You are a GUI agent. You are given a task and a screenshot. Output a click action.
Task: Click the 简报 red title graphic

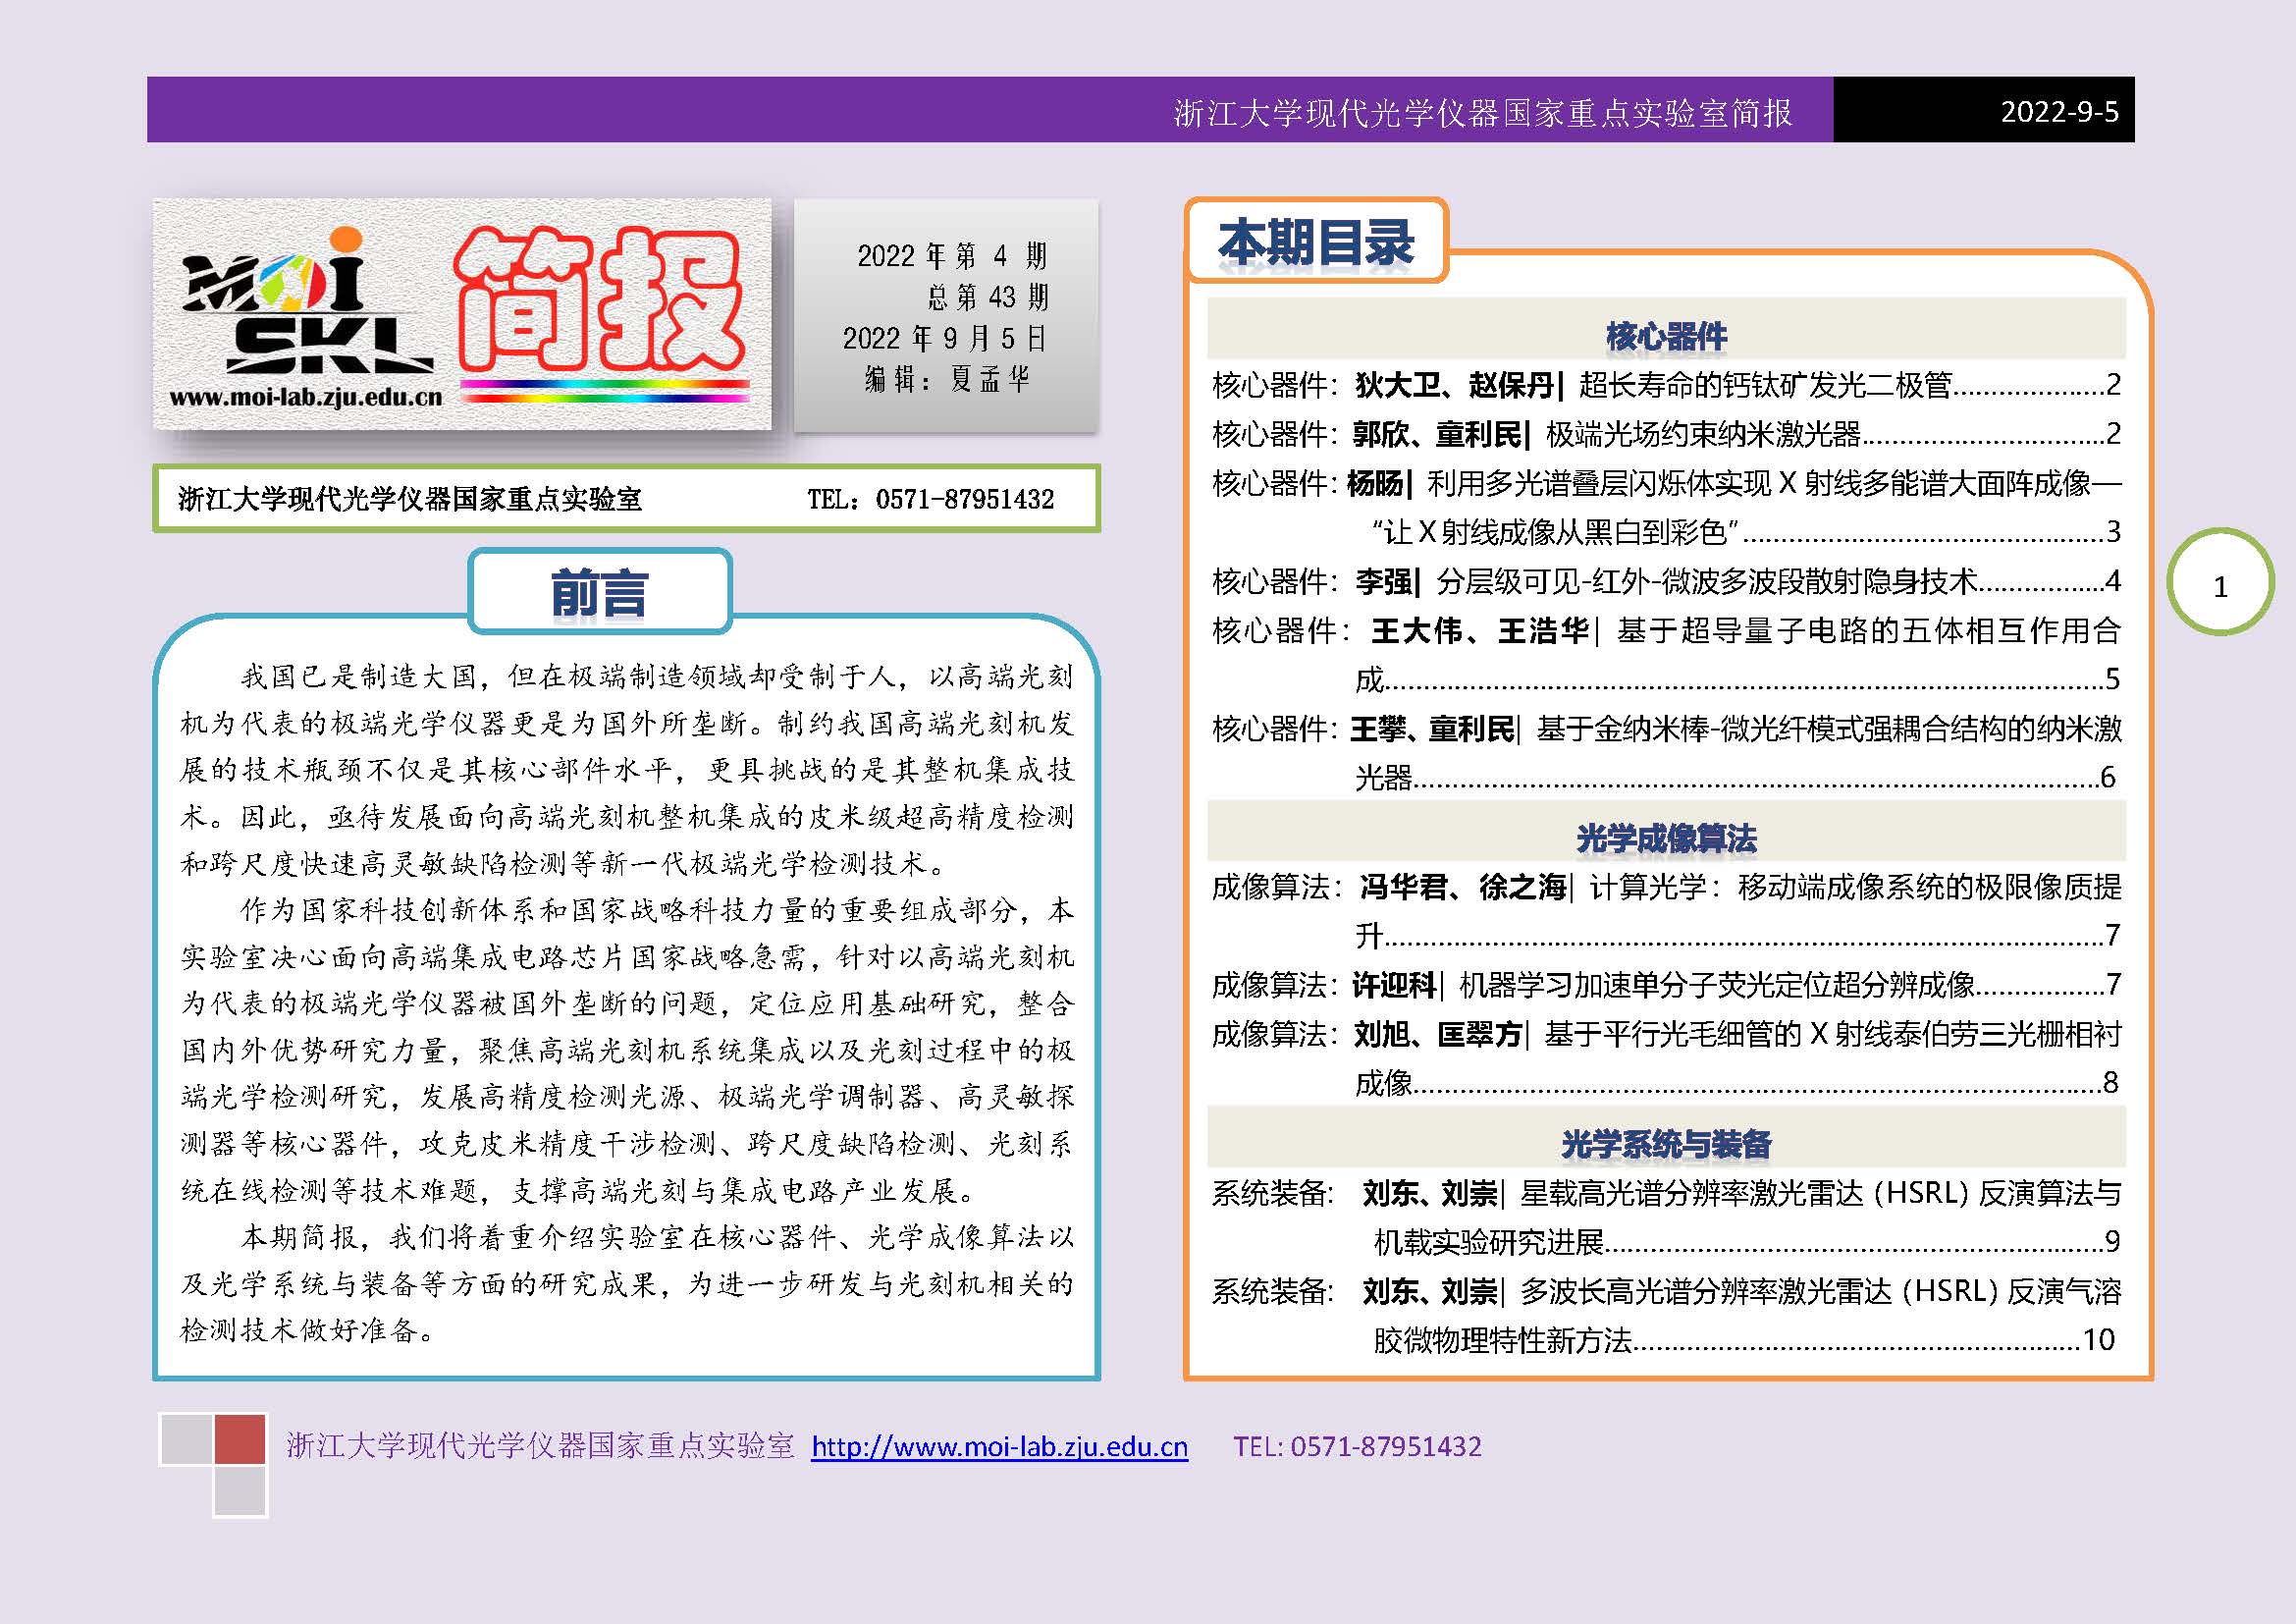[599, 300]
